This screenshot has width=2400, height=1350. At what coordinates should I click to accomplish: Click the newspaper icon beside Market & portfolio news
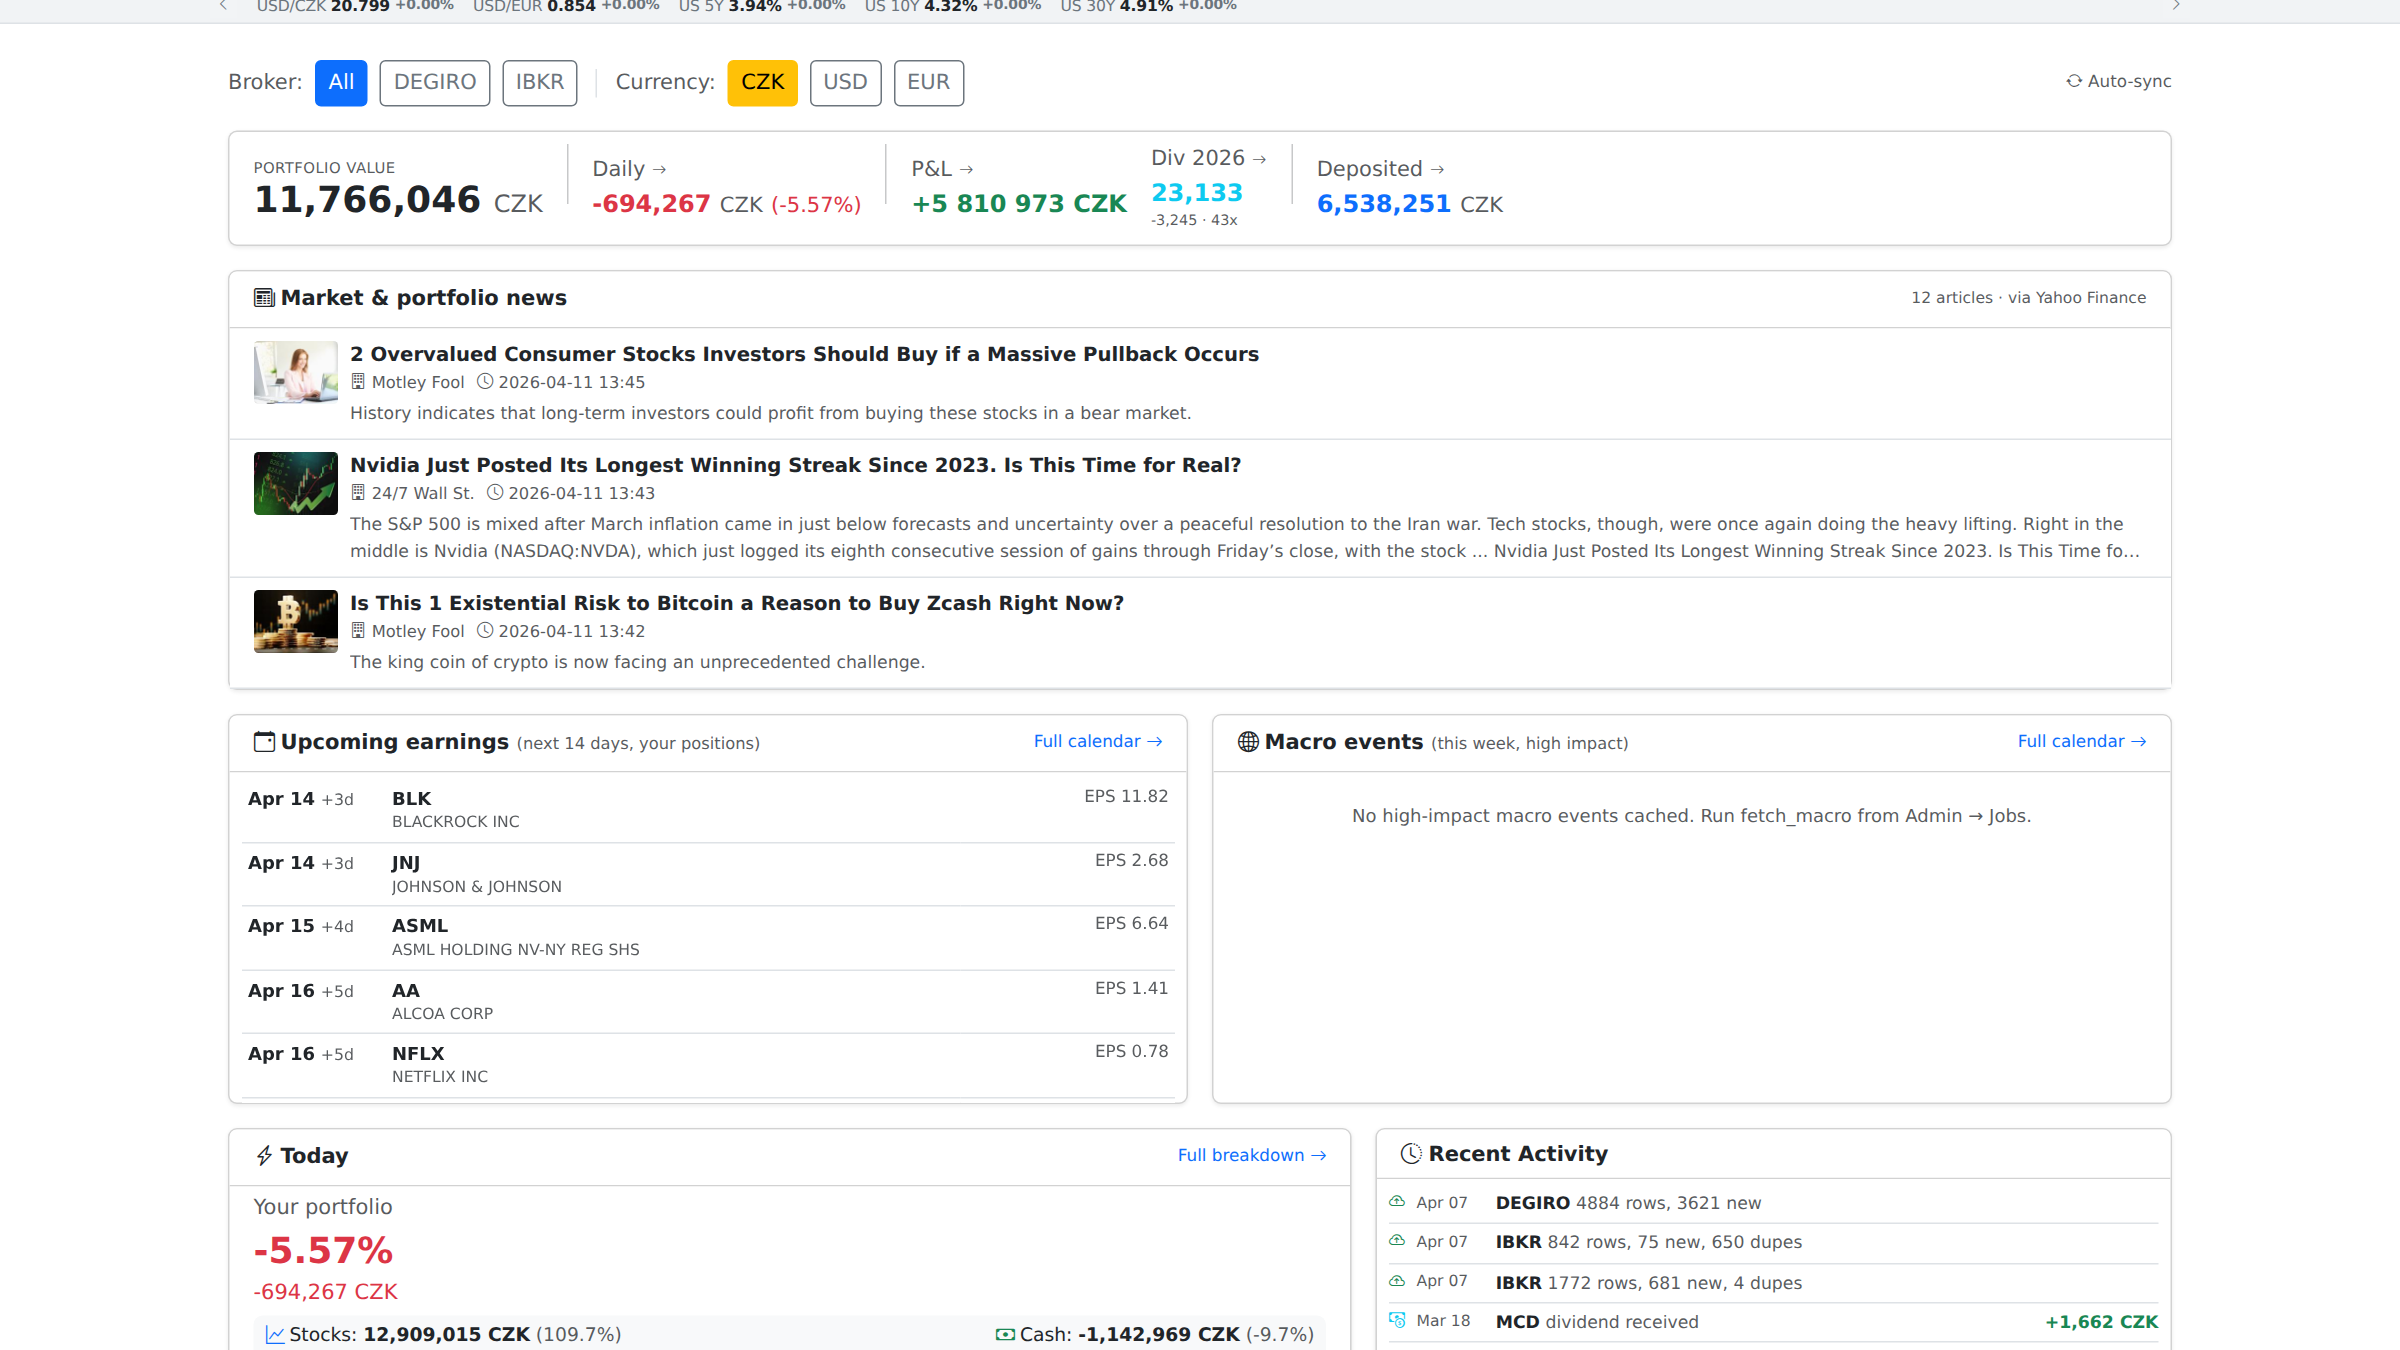pos(264,298)
